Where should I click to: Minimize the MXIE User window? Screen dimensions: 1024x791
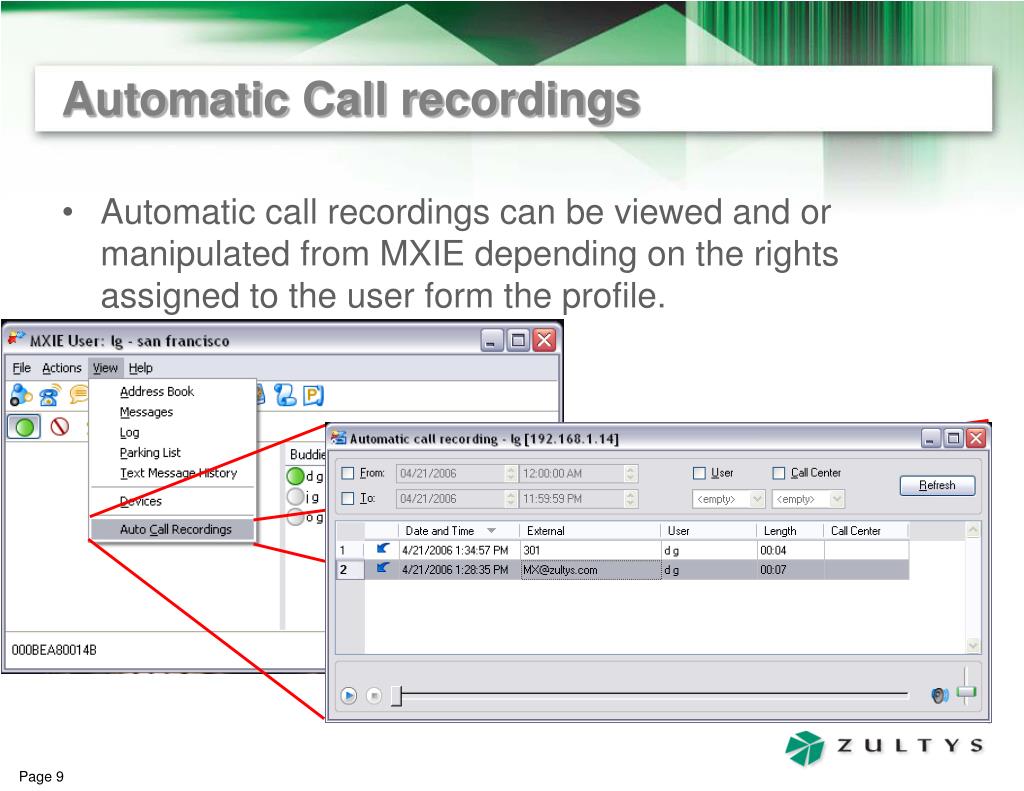[x=492, y=340]
